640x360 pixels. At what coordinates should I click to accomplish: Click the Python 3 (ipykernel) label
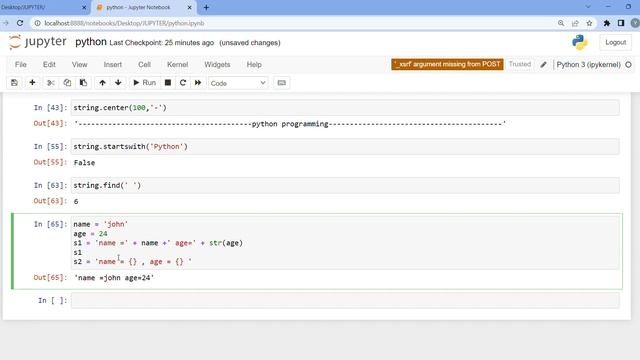coord(588,64)
